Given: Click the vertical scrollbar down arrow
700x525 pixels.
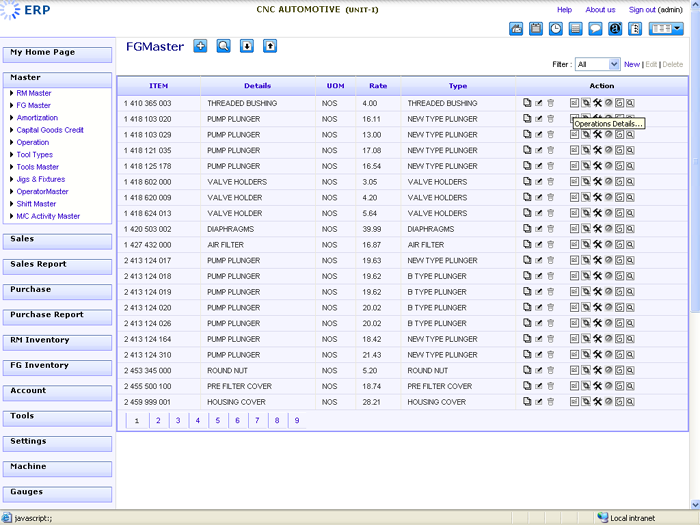Looking at the screenshot, I should 695,504.
